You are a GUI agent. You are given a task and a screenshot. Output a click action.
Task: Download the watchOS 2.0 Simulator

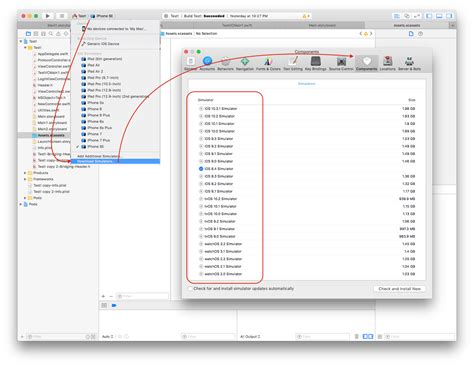pos(201,274)
